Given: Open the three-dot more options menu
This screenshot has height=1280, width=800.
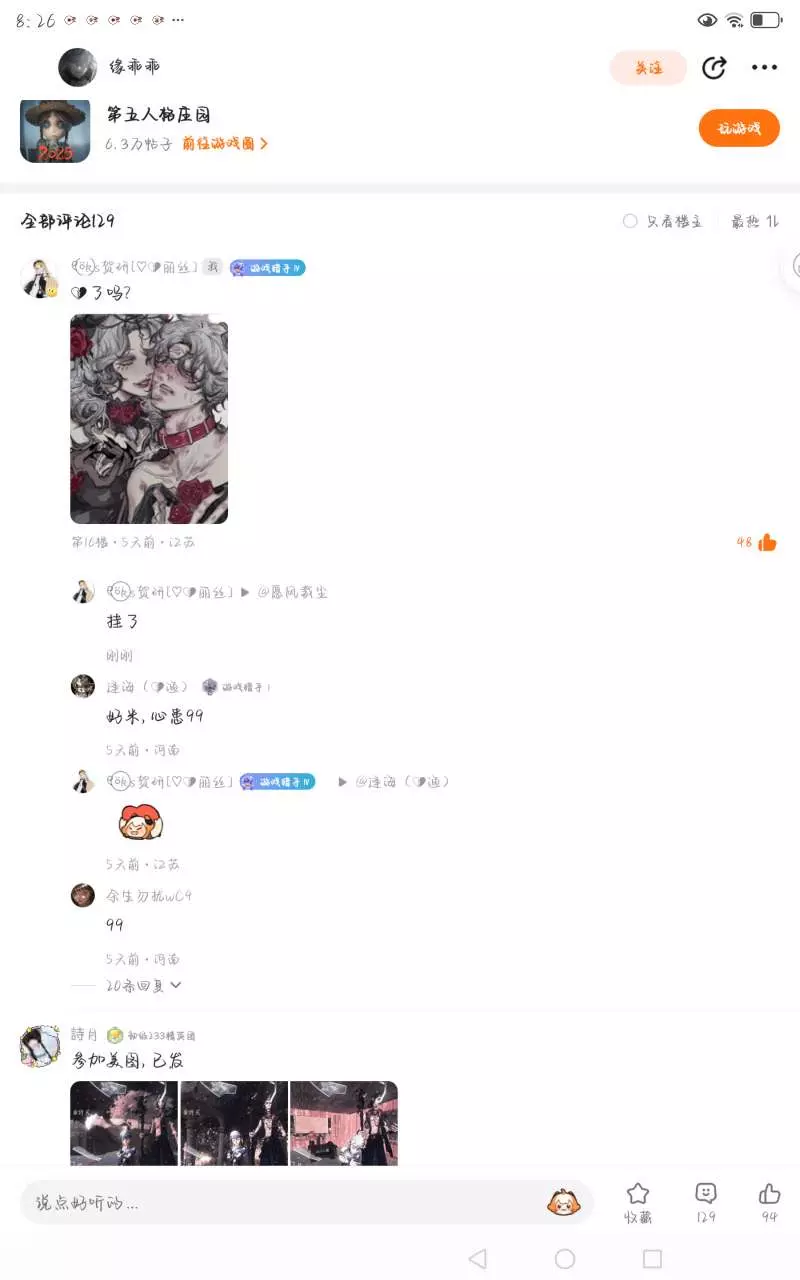Looking at the screenshot, I should click(764, 67).
